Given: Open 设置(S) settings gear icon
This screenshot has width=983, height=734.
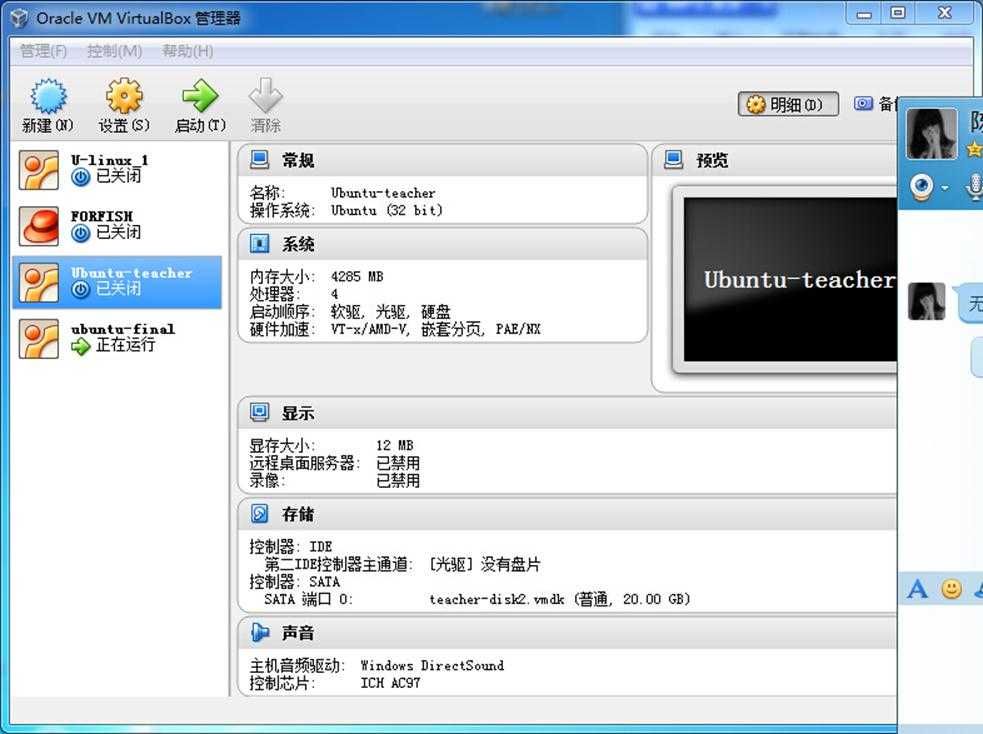Looking at the screenshot, I should (124, 97).
